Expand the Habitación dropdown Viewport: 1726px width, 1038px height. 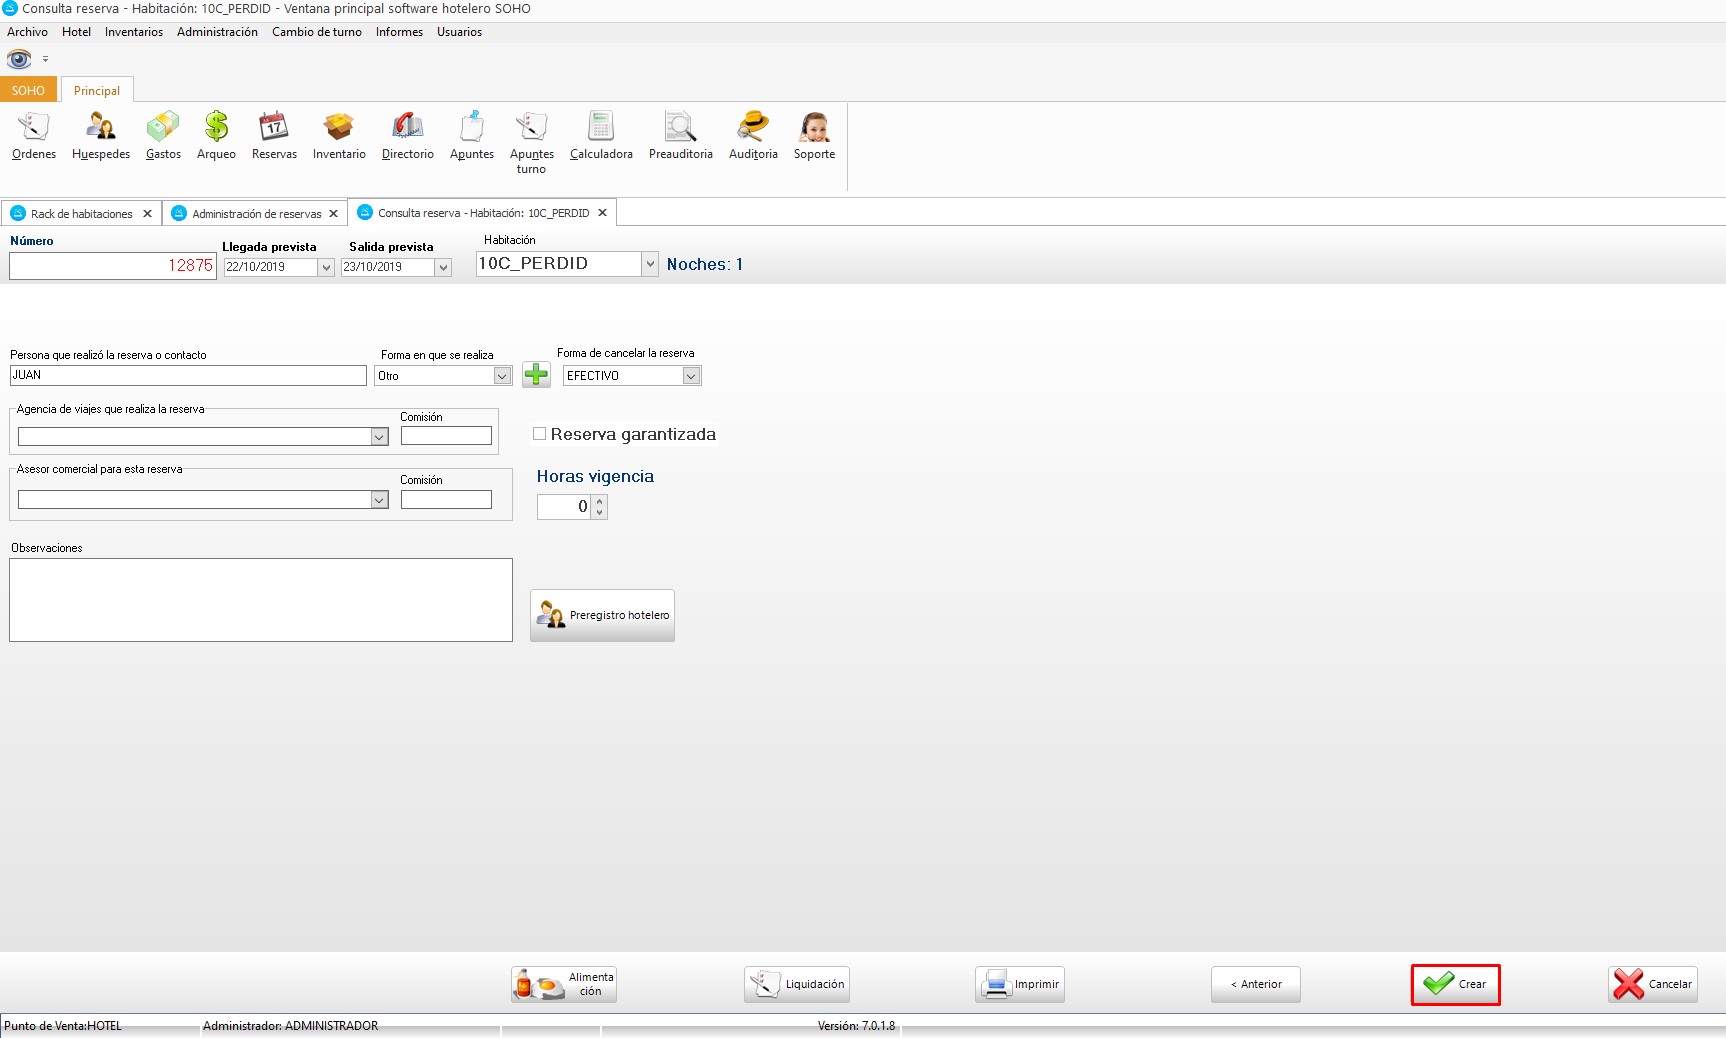[650, 264]
